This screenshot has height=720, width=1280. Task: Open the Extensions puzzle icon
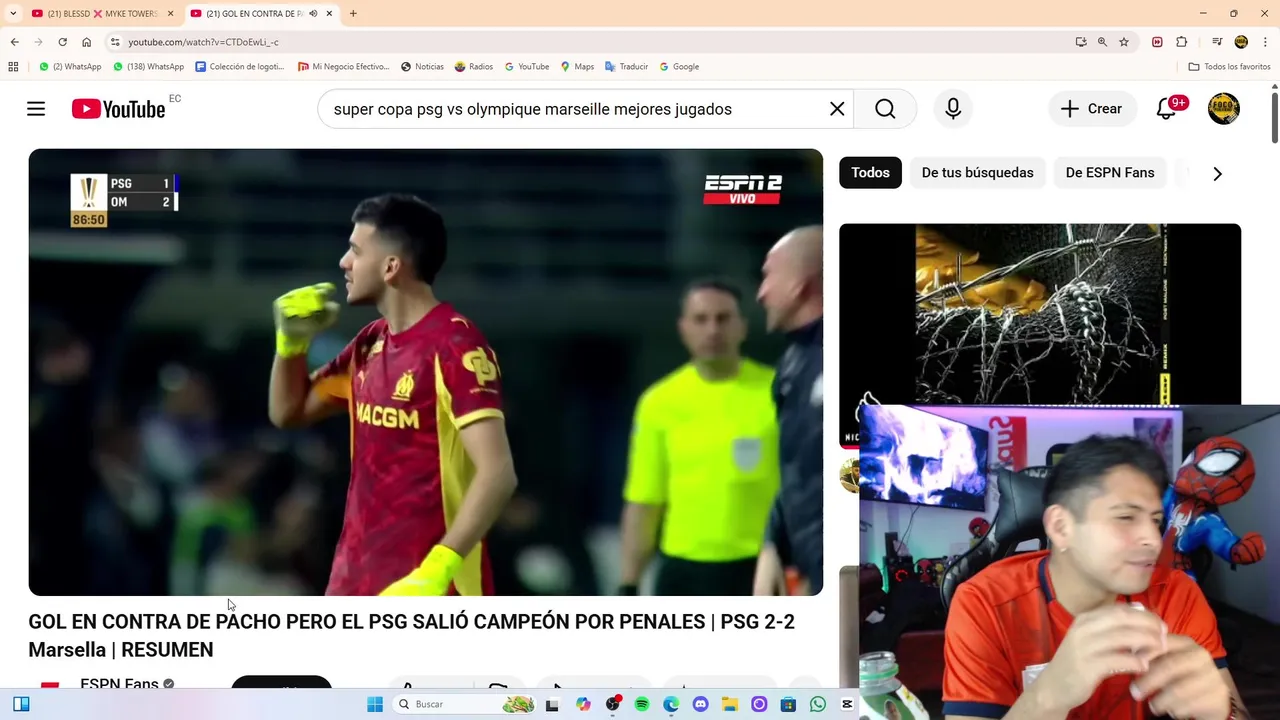tap(1182, 42)
